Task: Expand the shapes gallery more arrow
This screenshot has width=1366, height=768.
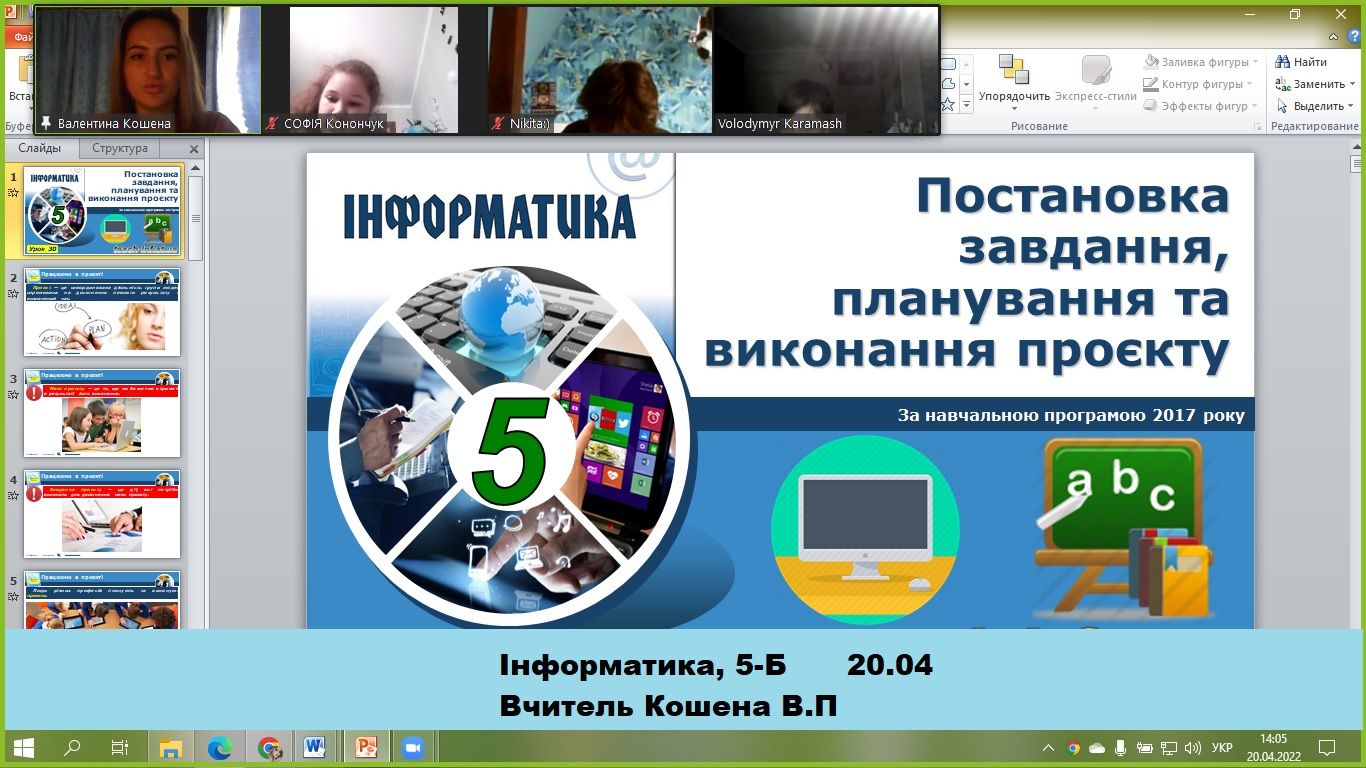Action: pos(965,104)
